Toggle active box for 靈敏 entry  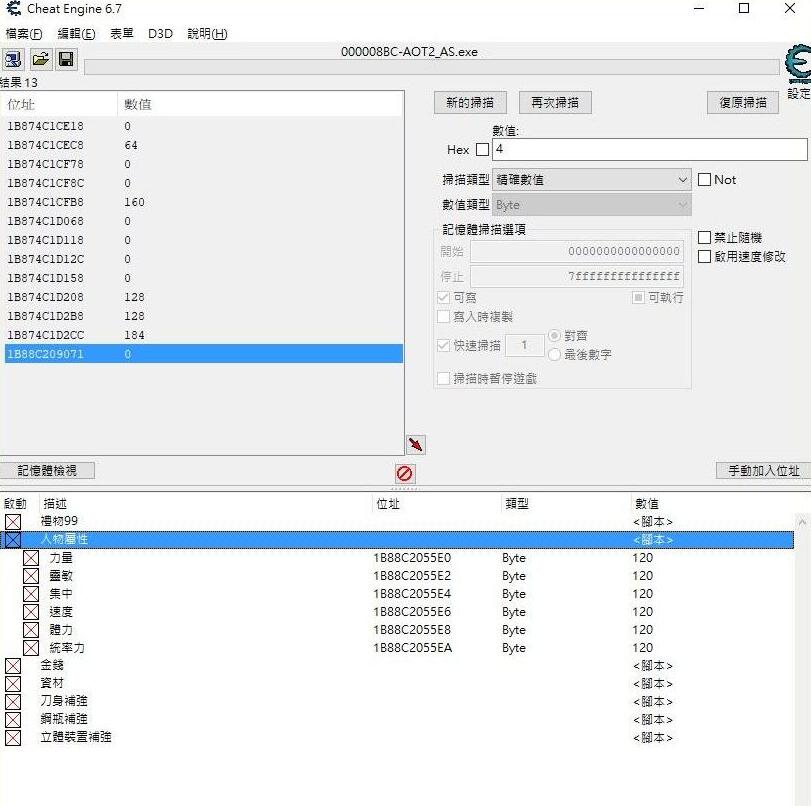click(x=31, y=576)
